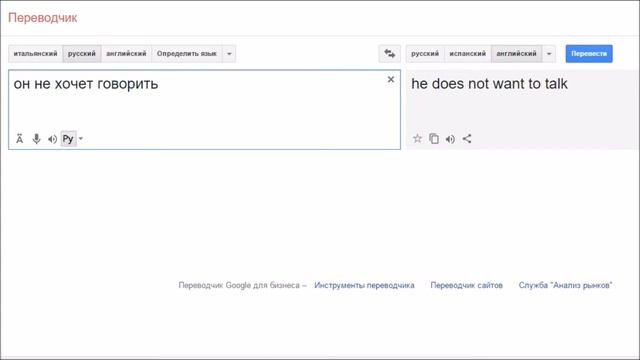This screenshot has height=360, width=640.
Task: Select испанский as target language
Action: click(468, 53)
